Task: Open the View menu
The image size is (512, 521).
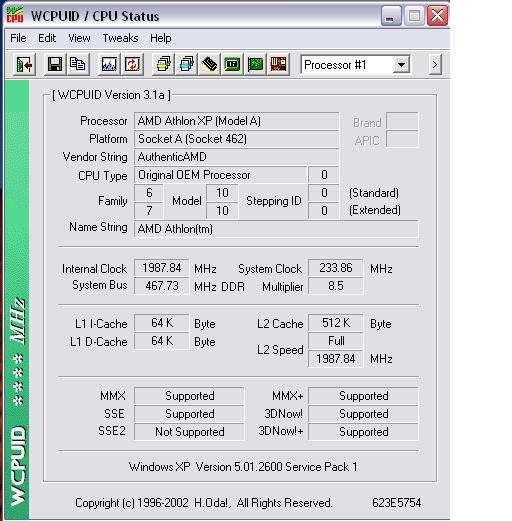Action: (x=79, y=38)
